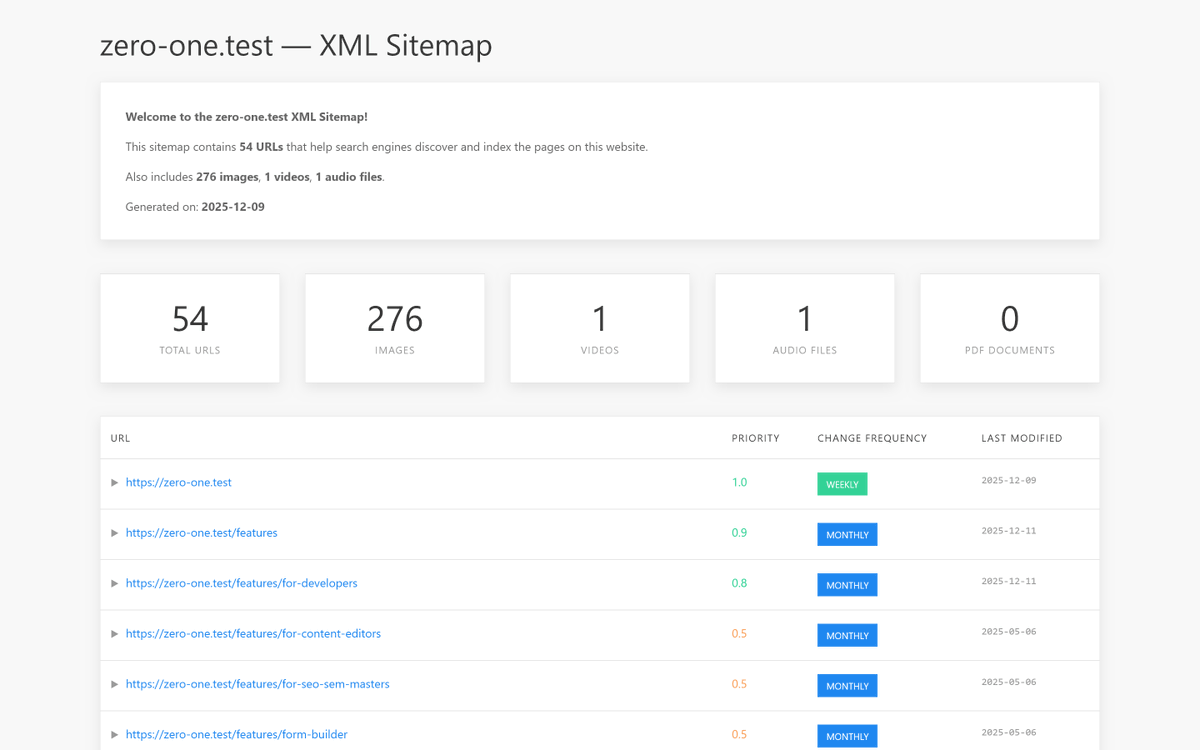This screenshot has height=750, width=1200.
Task: Click the LAST MODIFIED column header
Action: point(1022,439)
